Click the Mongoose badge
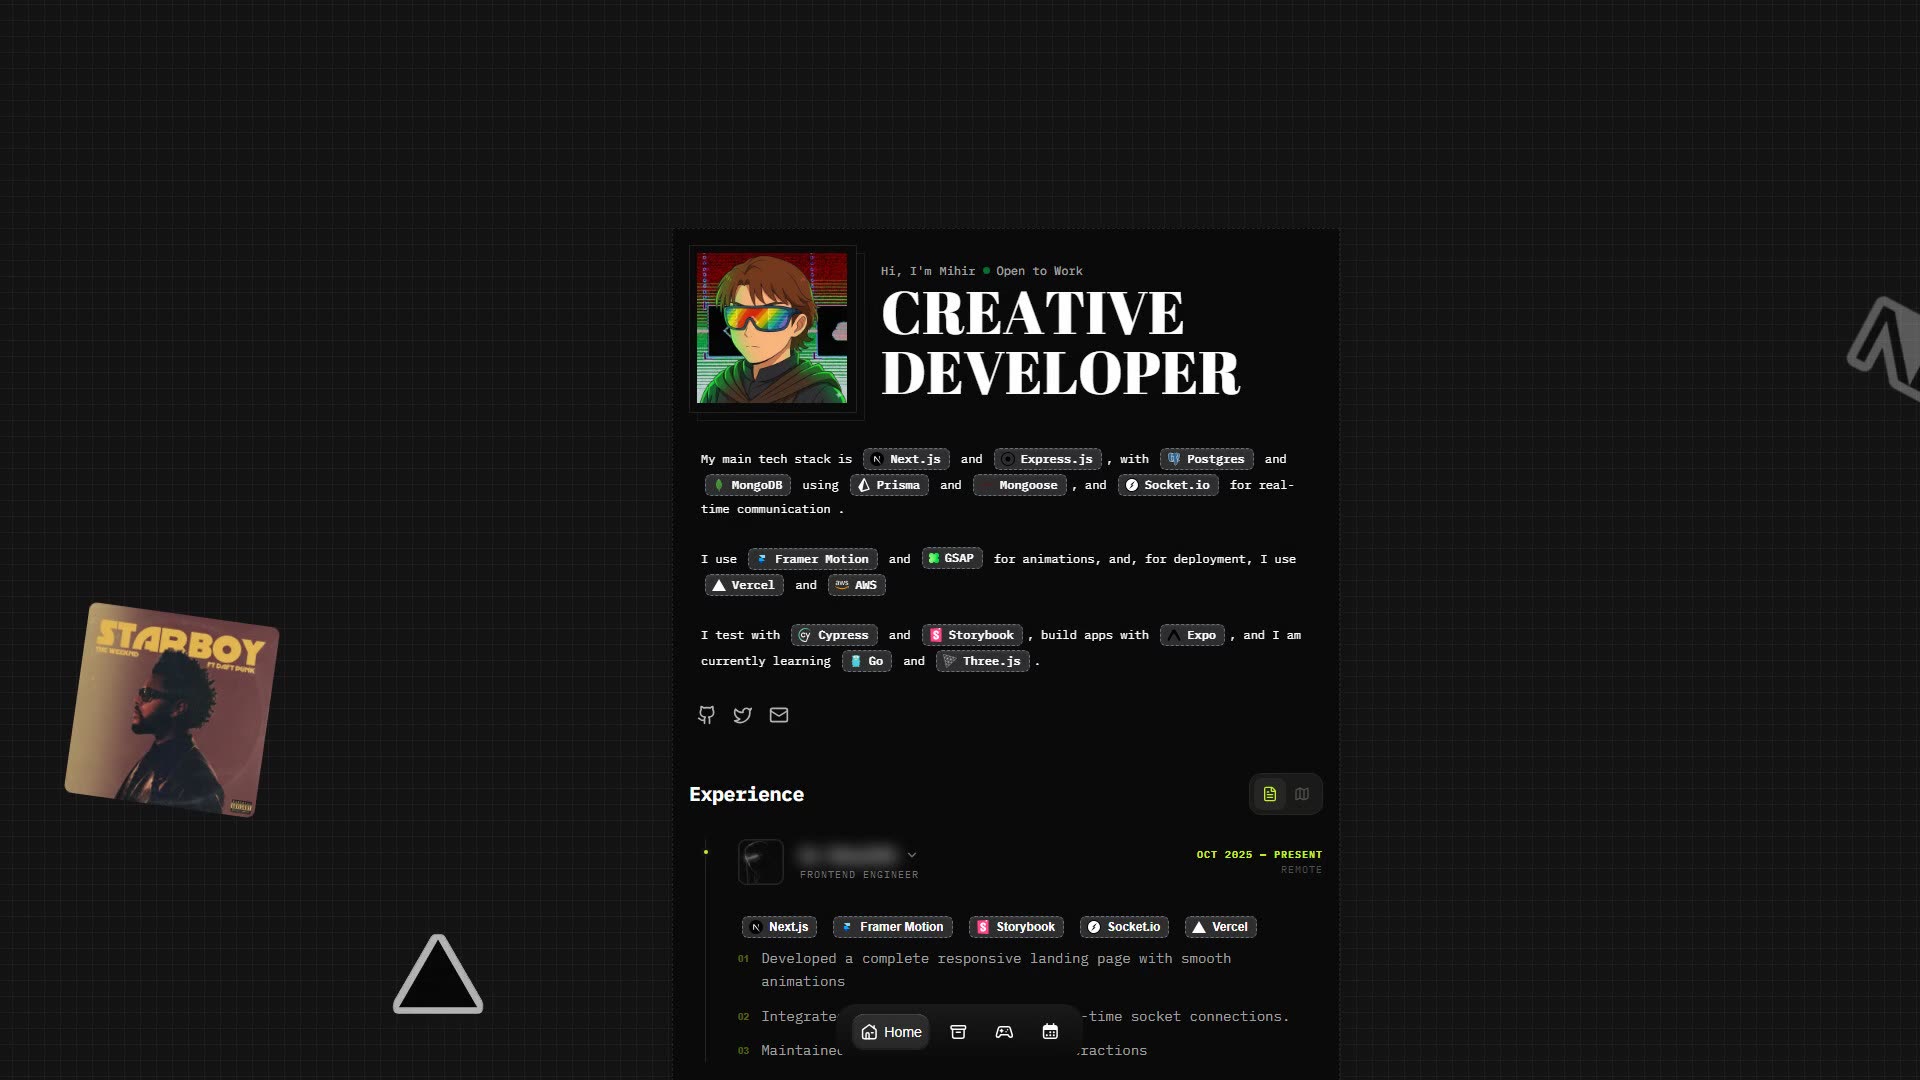This screenshot has height=1080, width=1920. (1019, 485)
